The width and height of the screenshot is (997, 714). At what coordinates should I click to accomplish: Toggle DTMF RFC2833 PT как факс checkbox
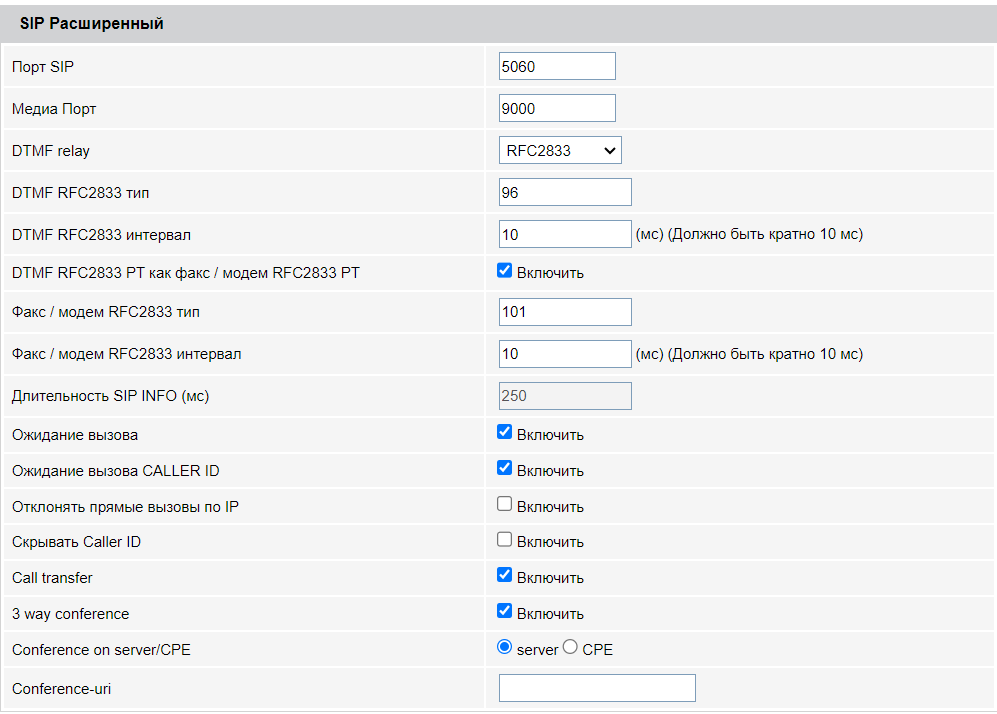[x=505, y=271]
